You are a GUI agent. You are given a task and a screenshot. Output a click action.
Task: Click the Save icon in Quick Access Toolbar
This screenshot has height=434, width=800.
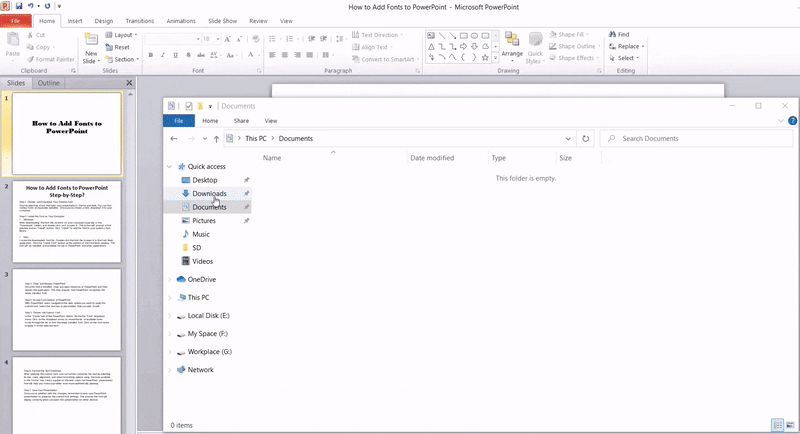[18, 6]
